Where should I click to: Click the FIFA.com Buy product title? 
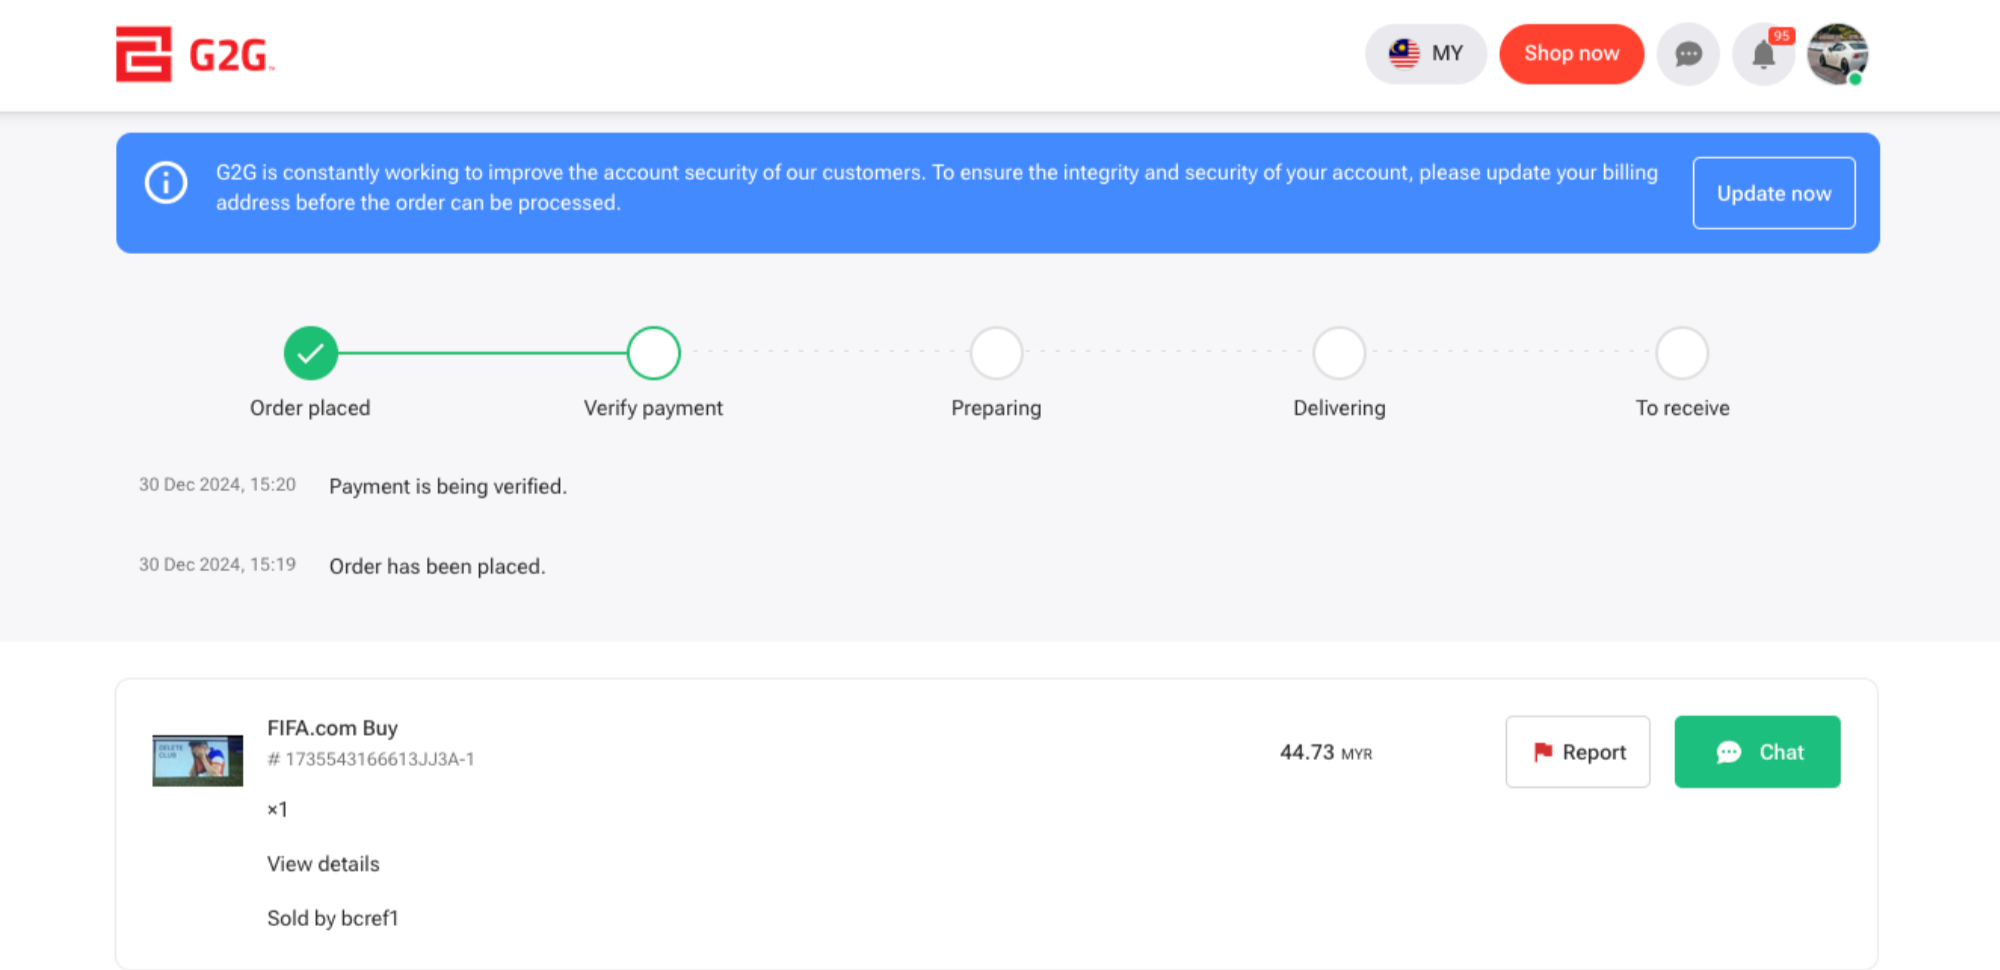(x=332, y=728)
